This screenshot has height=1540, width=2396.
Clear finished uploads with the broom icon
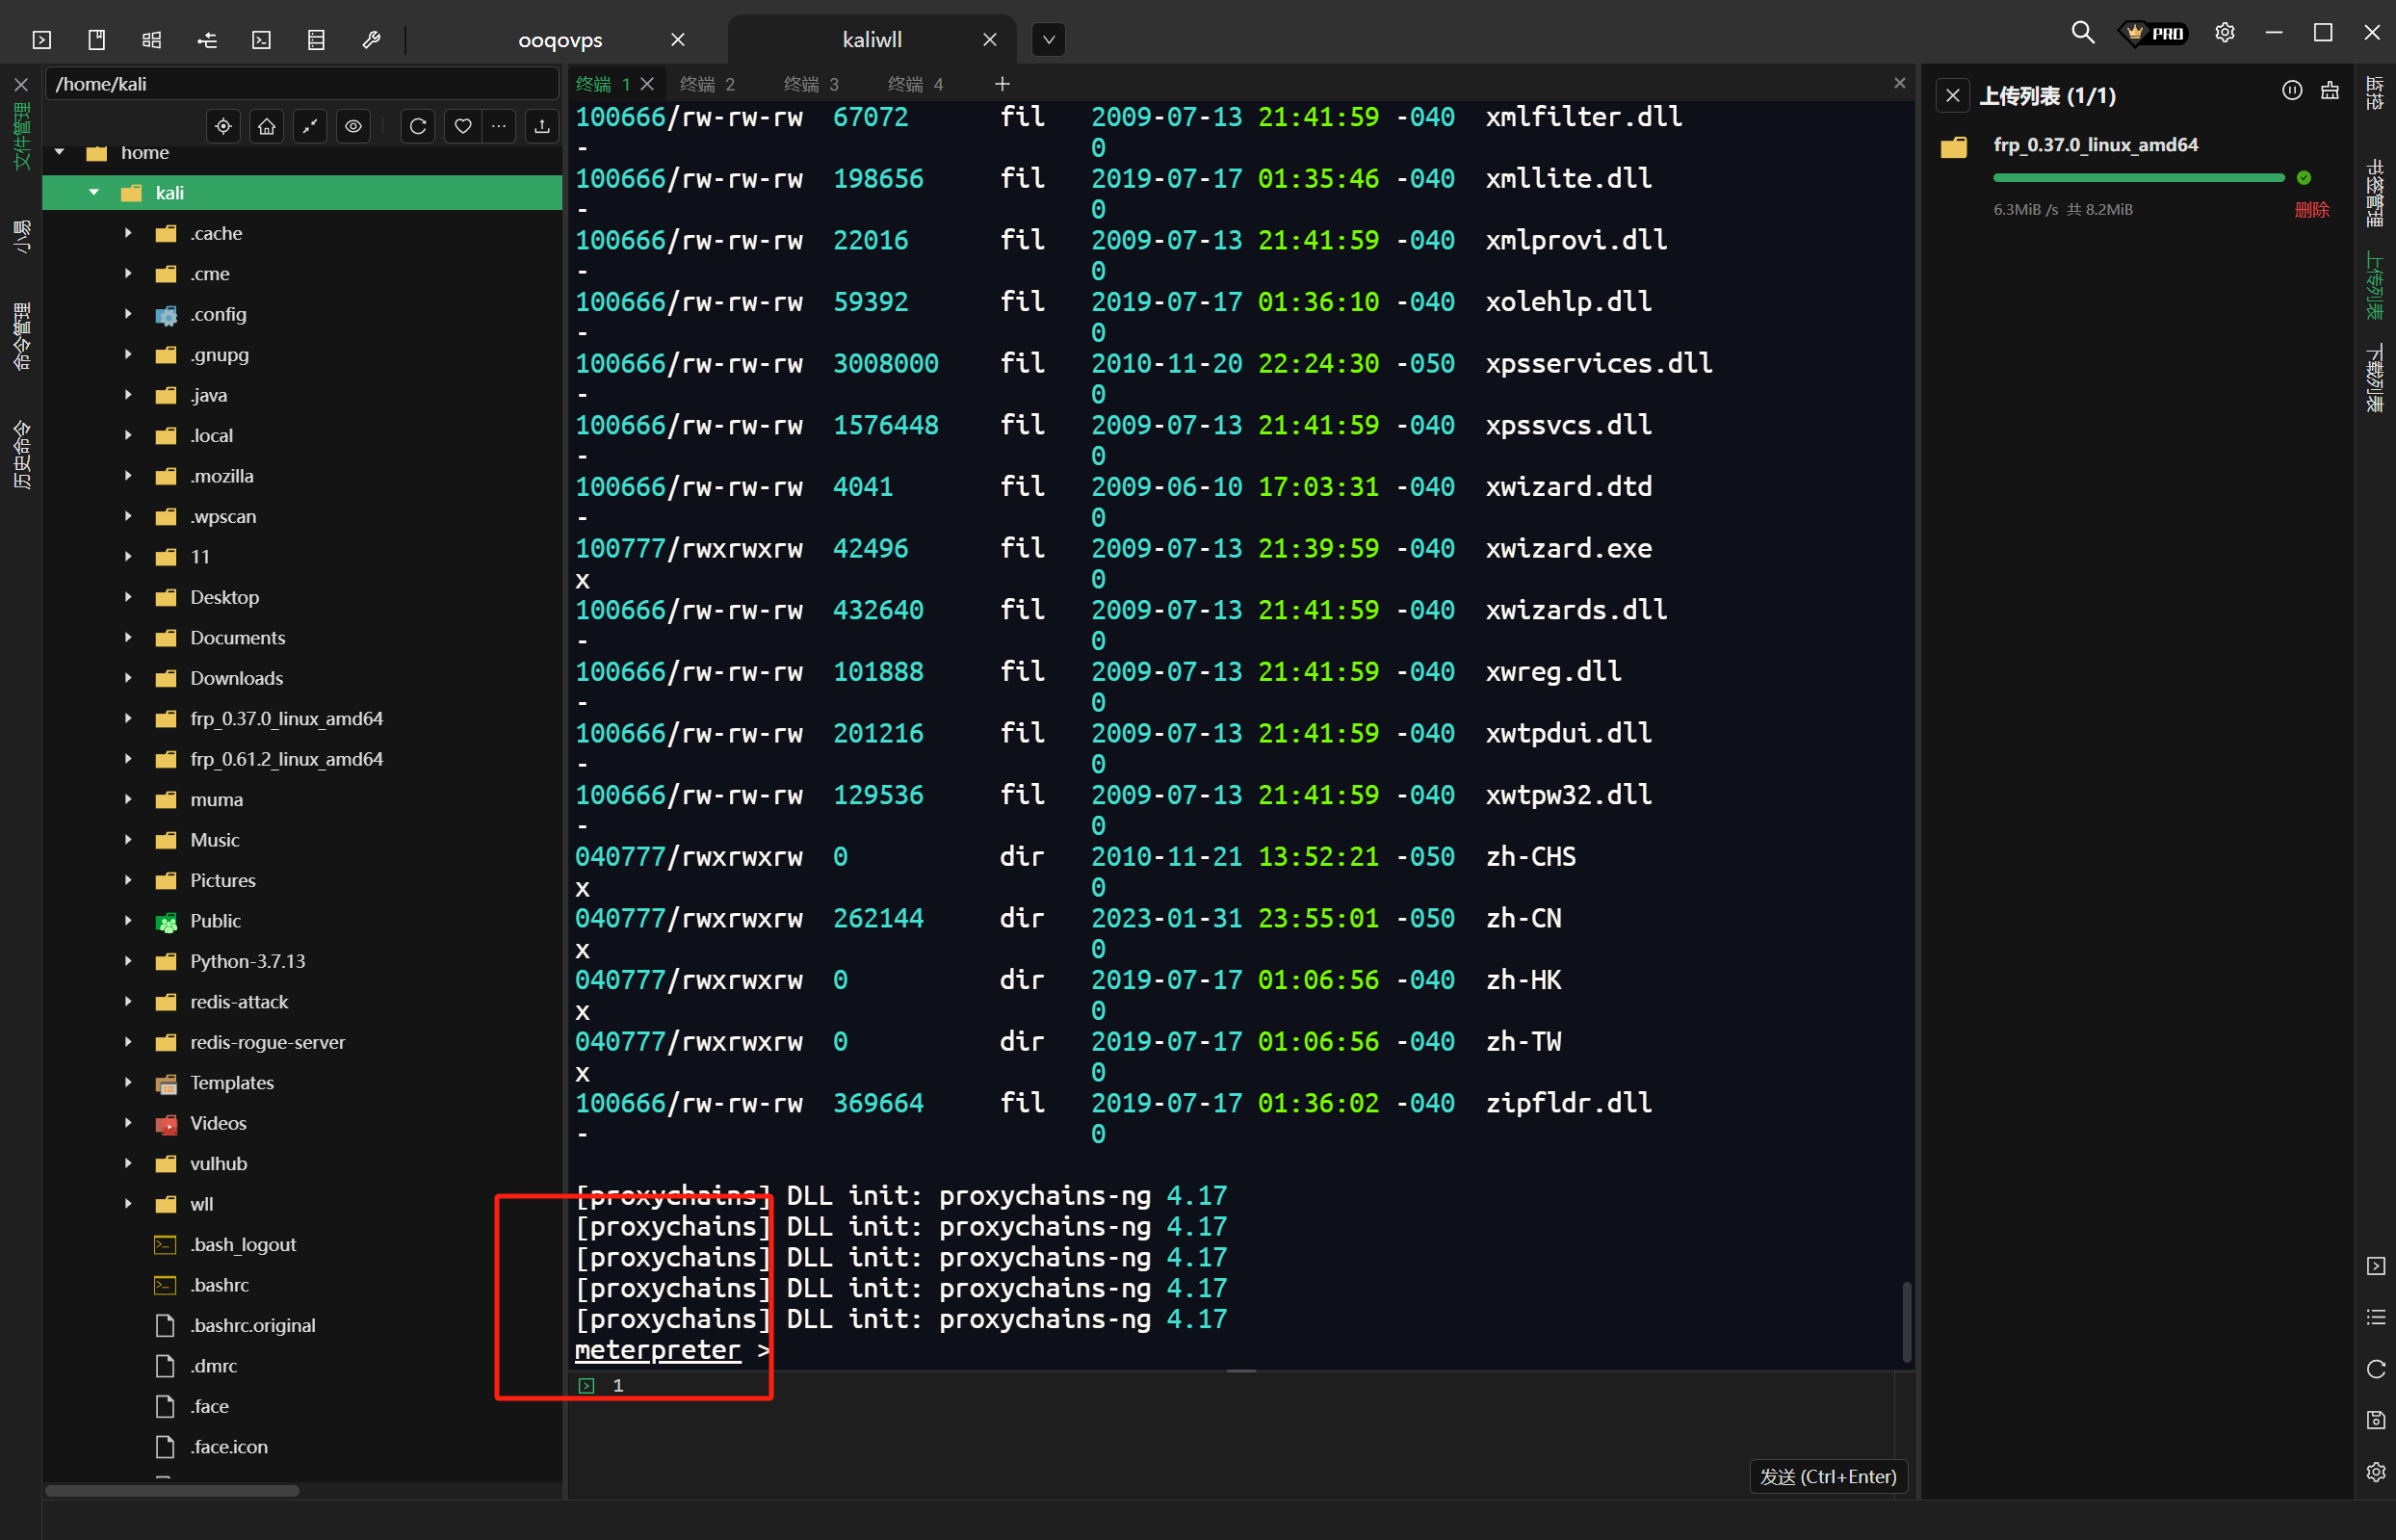2329,92
